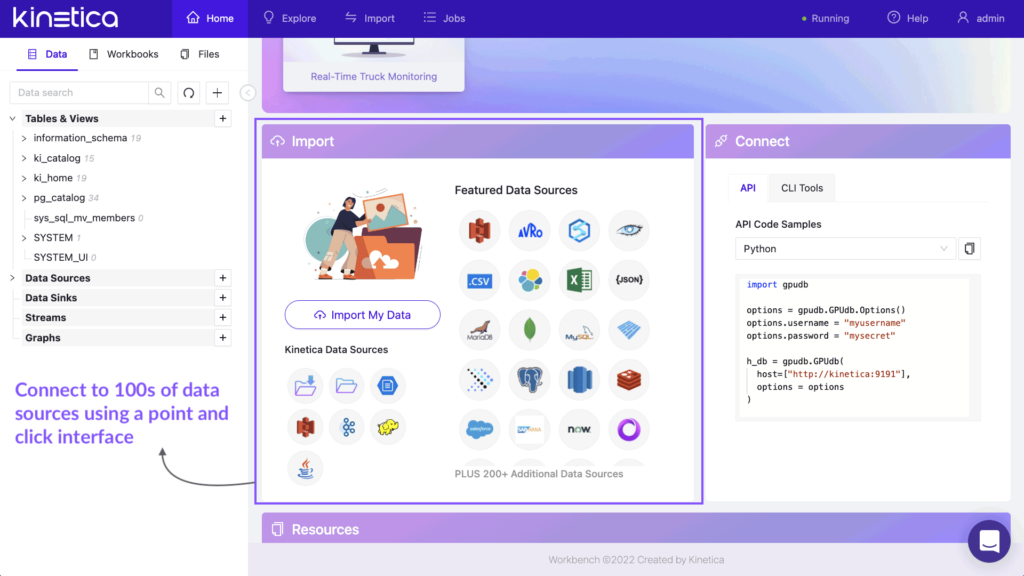The height and width of the screenshot is (576, 1024).
Task: Expand the SYSTEM schema
Action: (24, 238)
